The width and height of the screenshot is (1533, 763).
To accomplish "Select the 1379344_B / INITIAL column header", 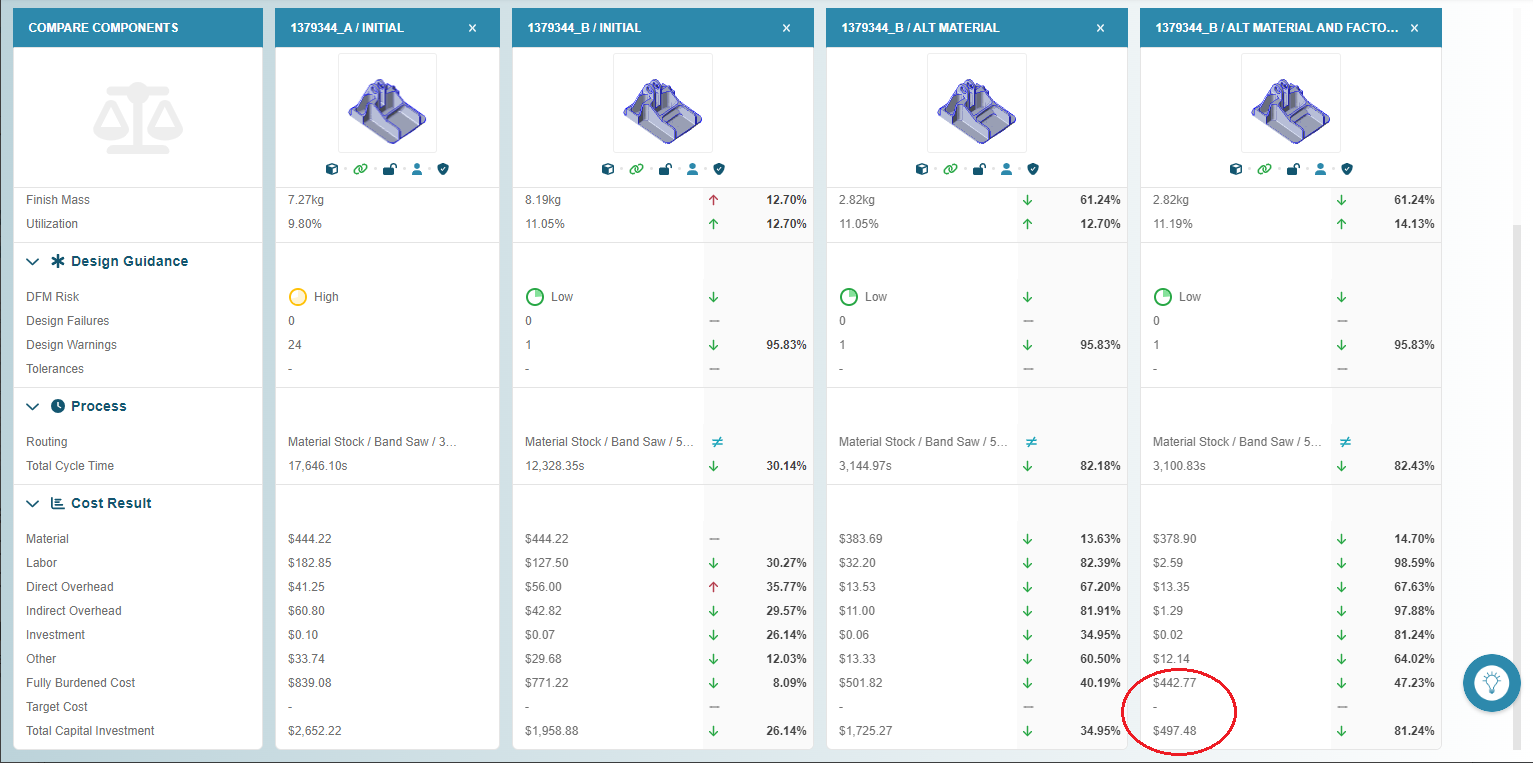I will coord(583,28).
